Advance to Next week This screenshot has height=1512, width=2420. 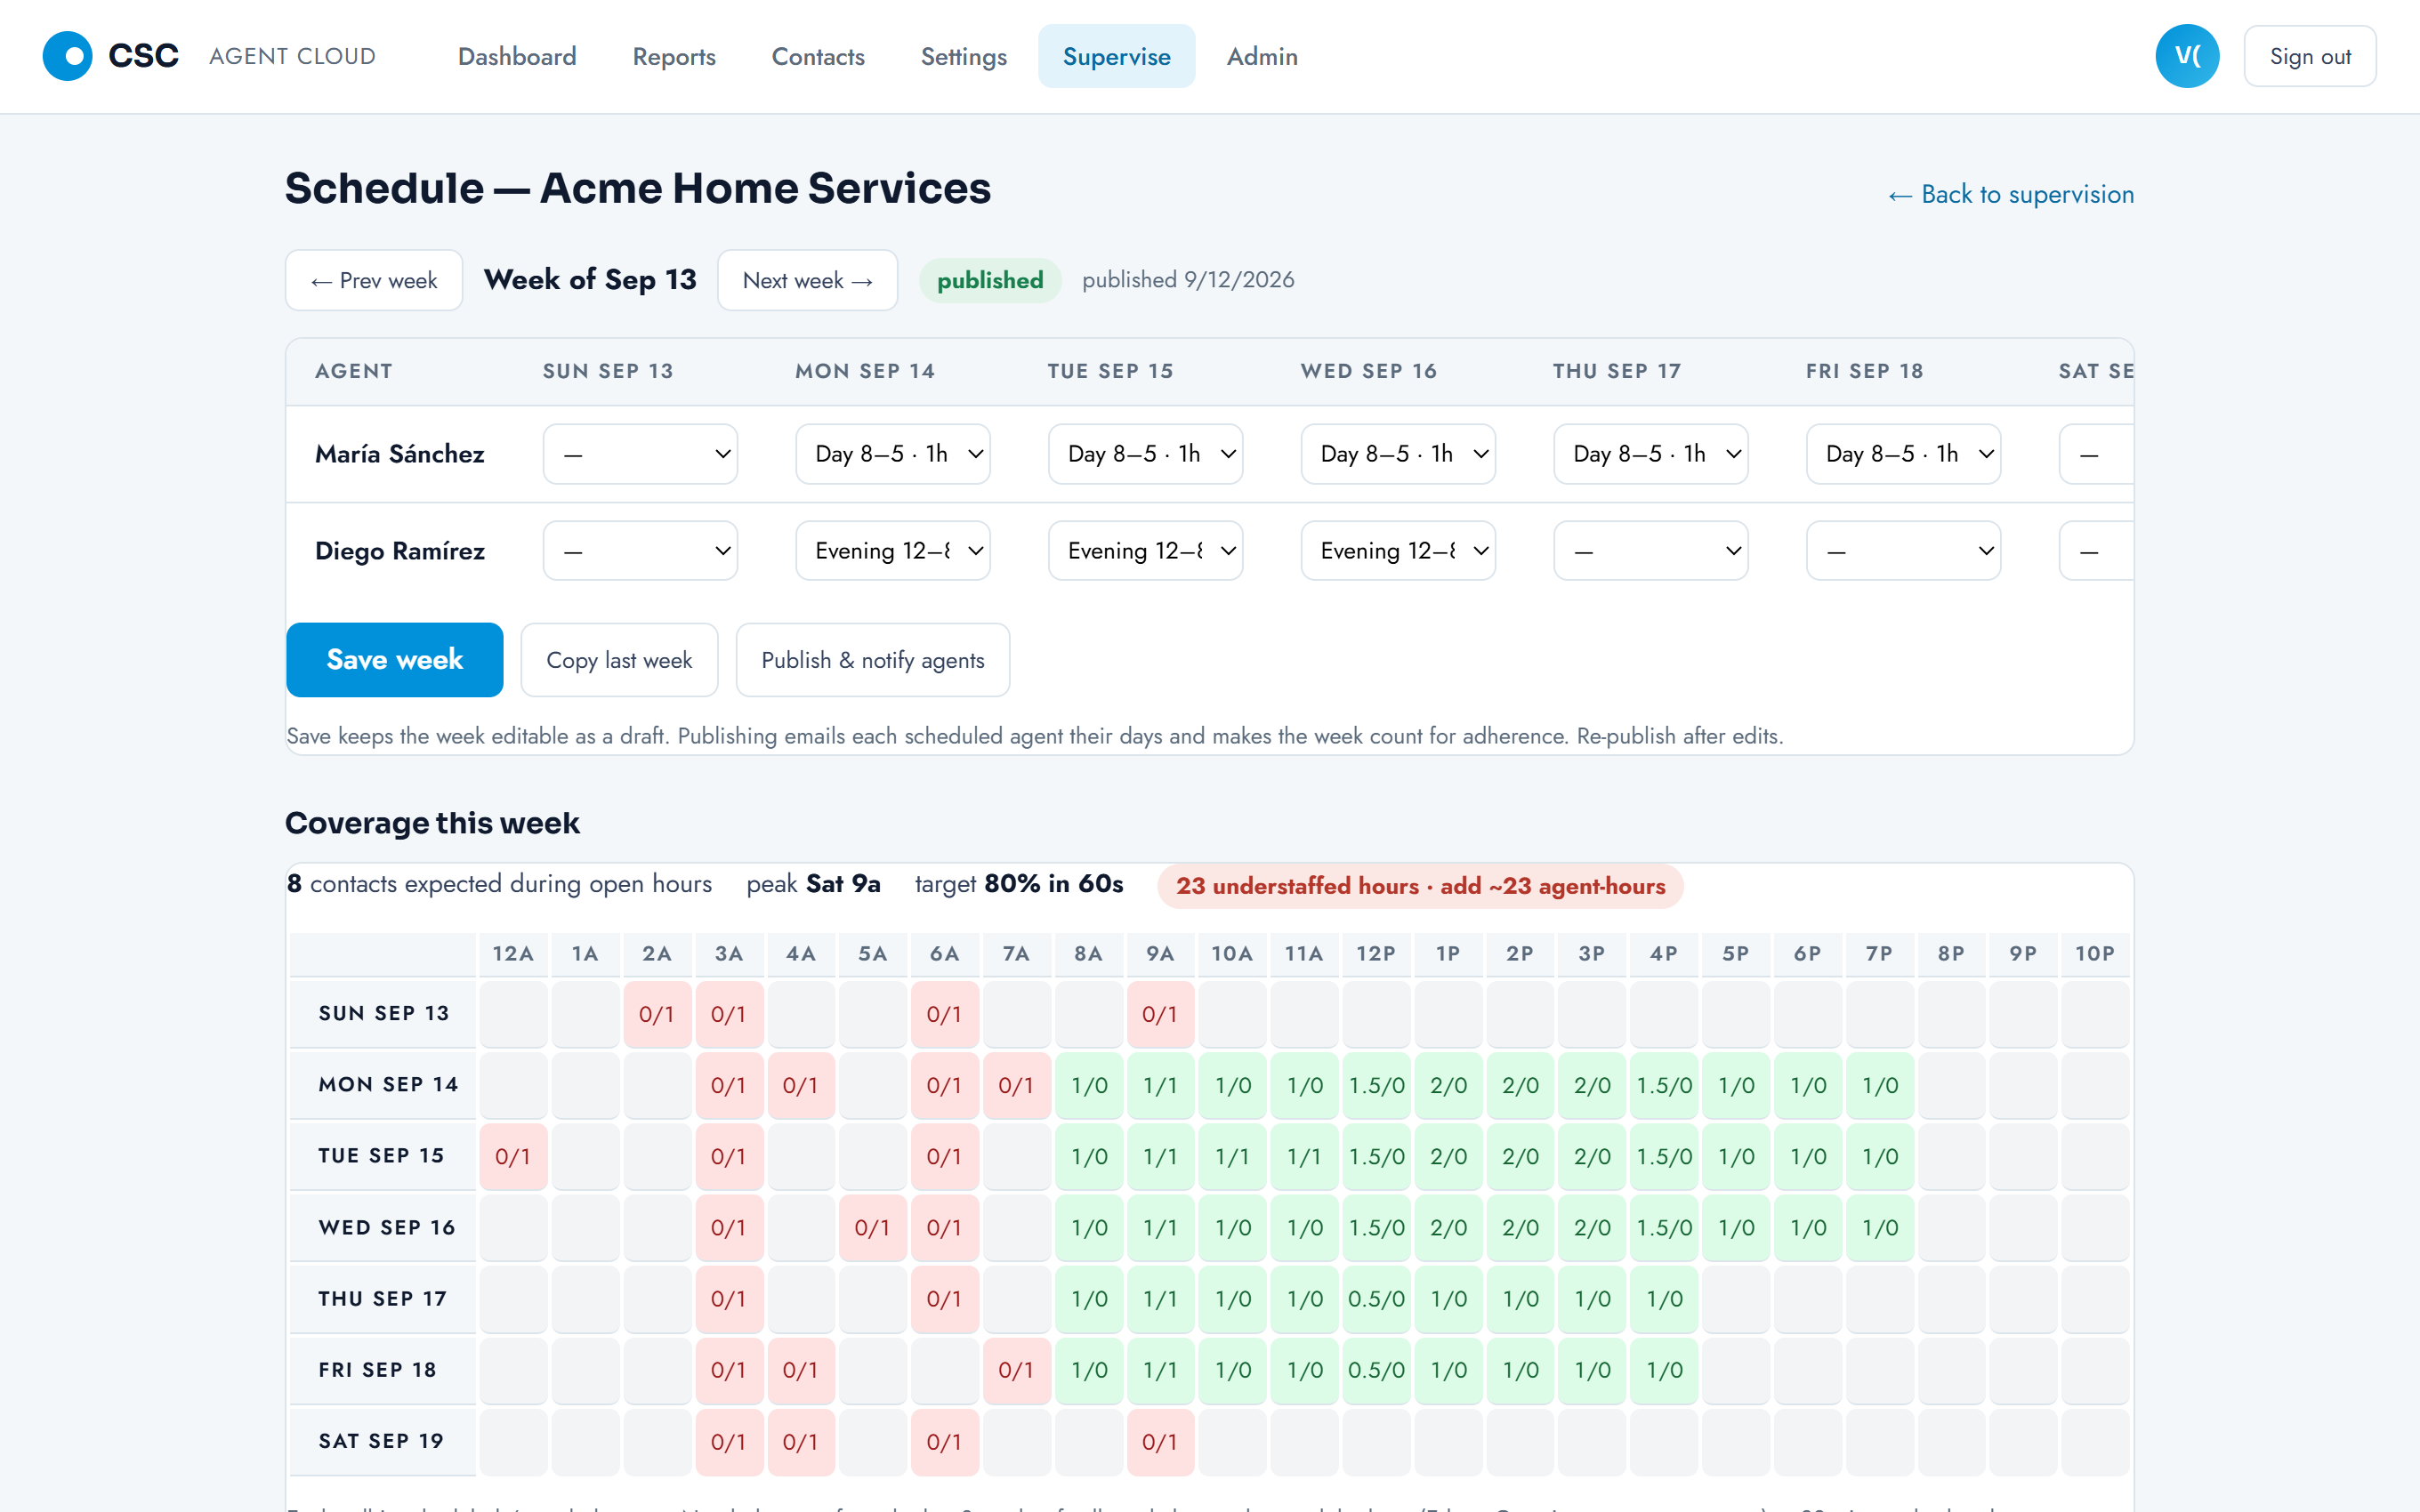[x=807, y=280]
